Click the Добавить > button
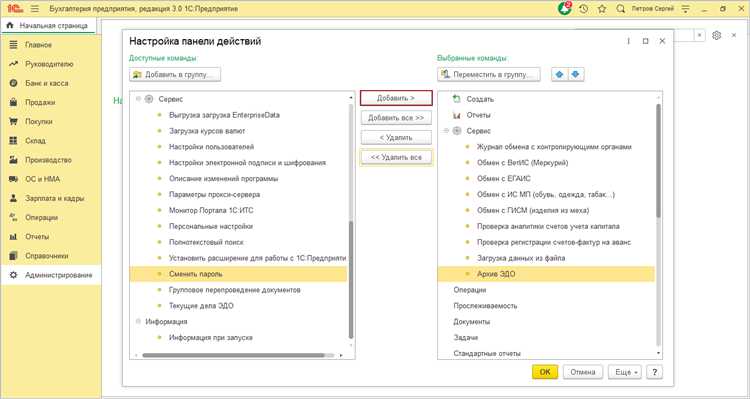 (396, 98)
